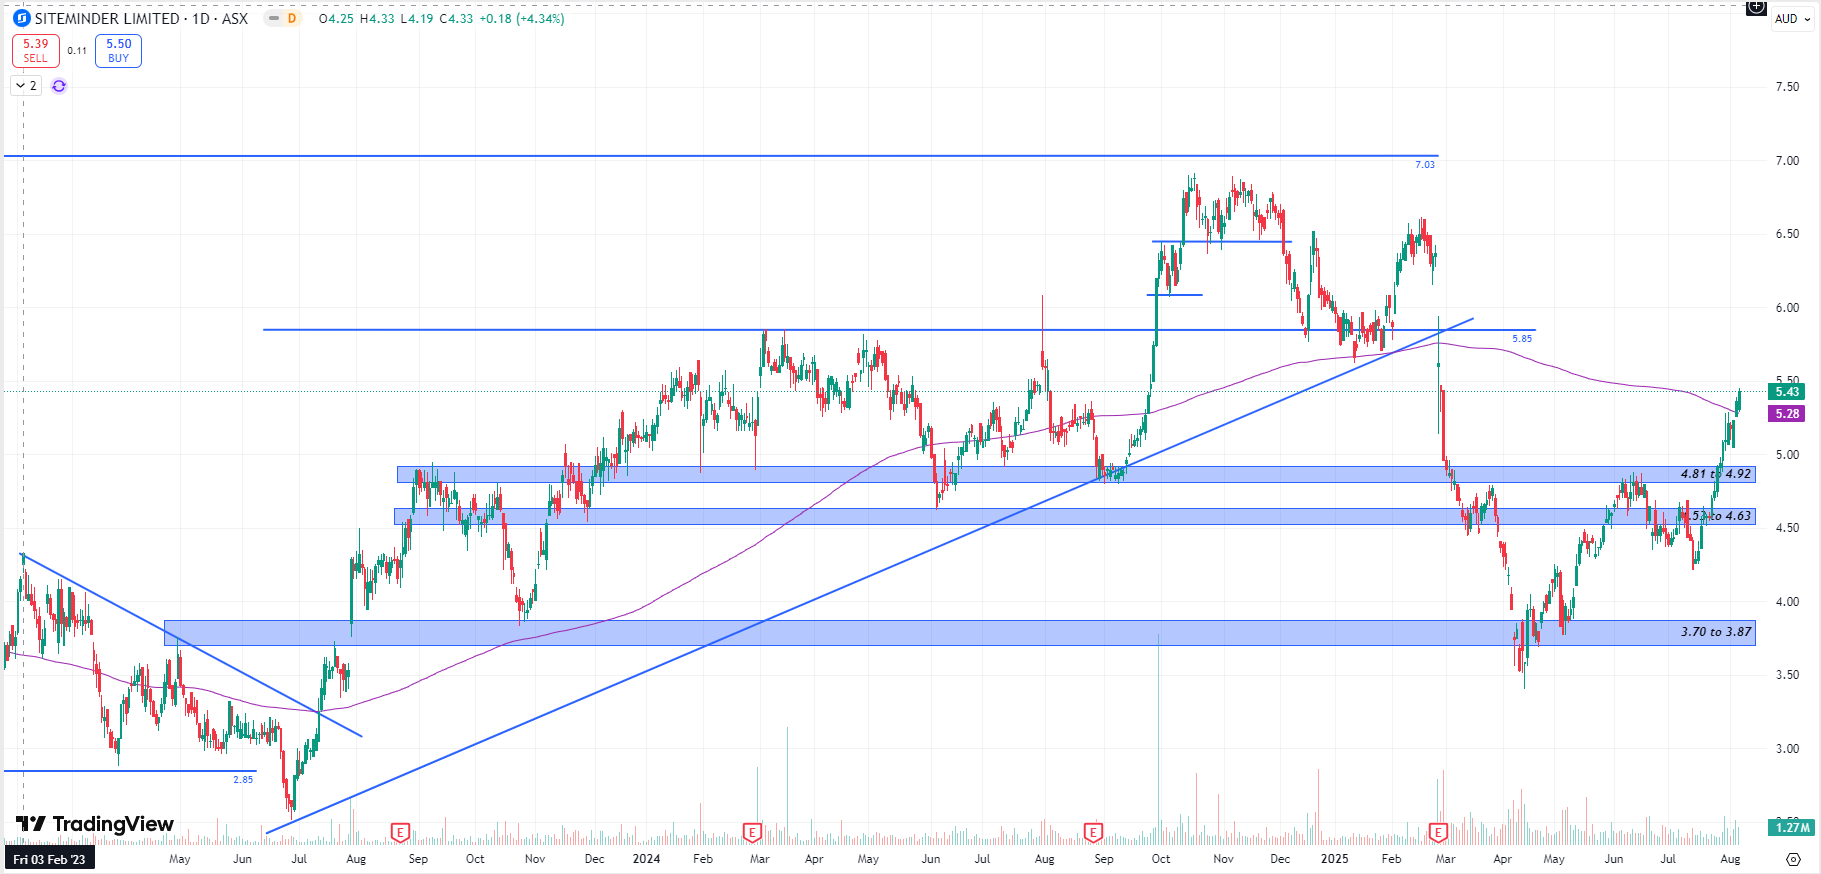The image size is (1821, 874).
Task: Click the SITEMINDER LIMITED symbol title
Action: click(x=107, y=18)
